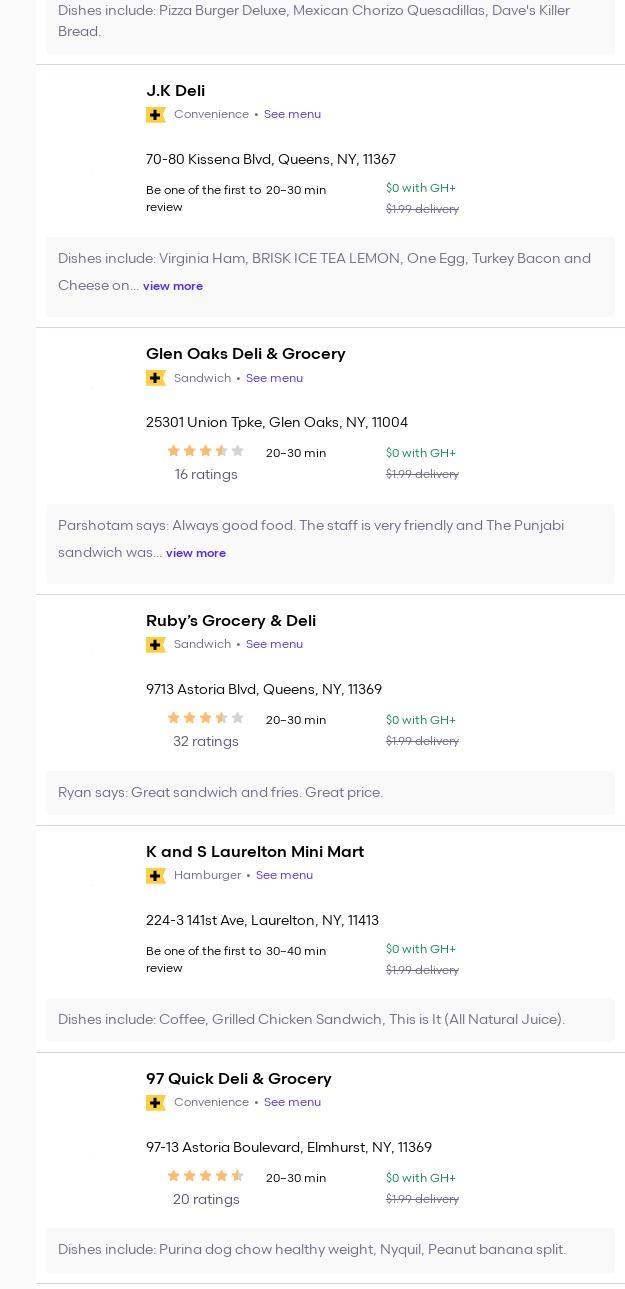Click the star rating for Ruby's Grocery & Deli
Viewport: 625px width, 1289px height.
click(206, 718)
